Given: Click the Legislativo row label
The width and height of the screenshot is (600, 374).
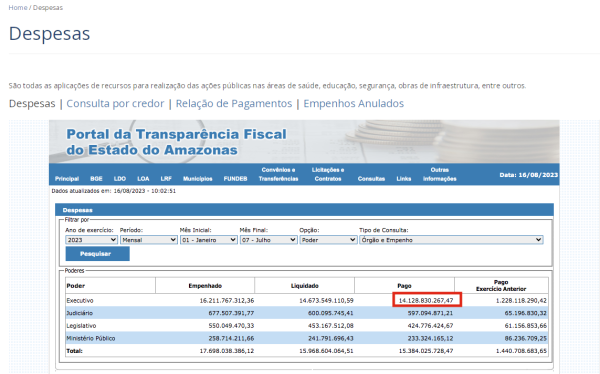Looking at the screenshot, I should [81, 326].
